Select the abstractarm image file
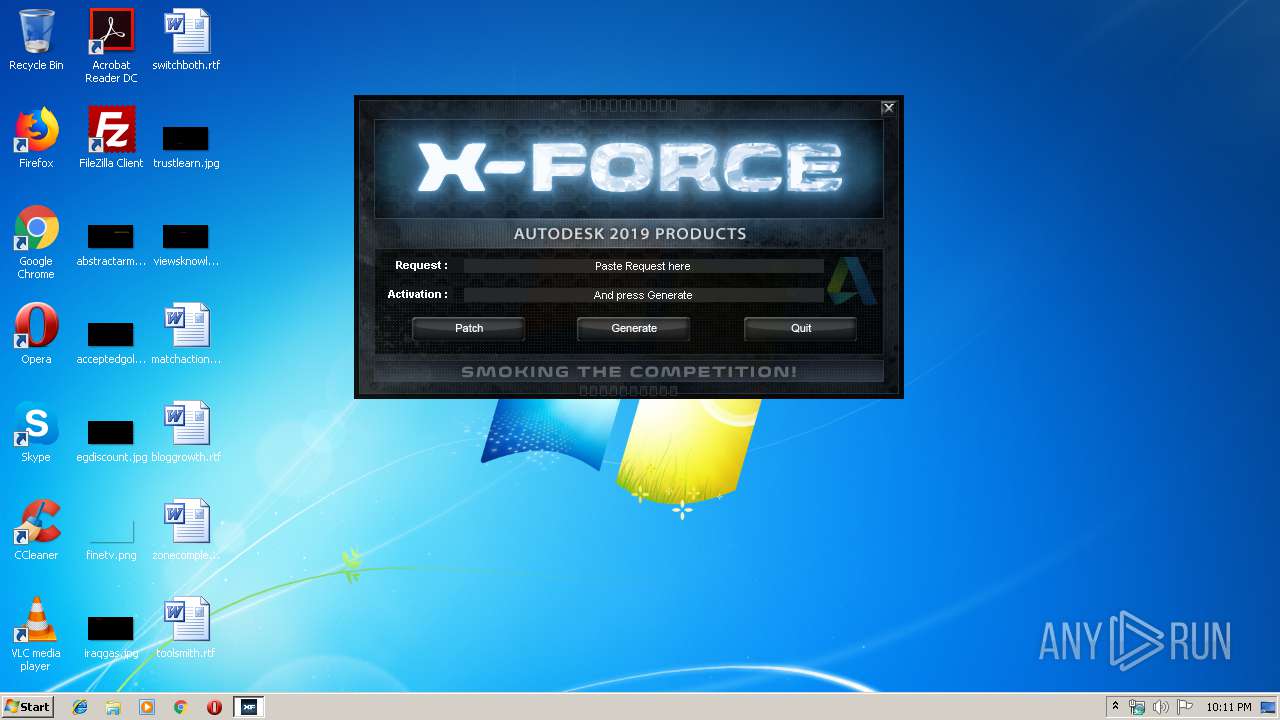The width and height of the screenshot is (1280, 720). (111, 244)
